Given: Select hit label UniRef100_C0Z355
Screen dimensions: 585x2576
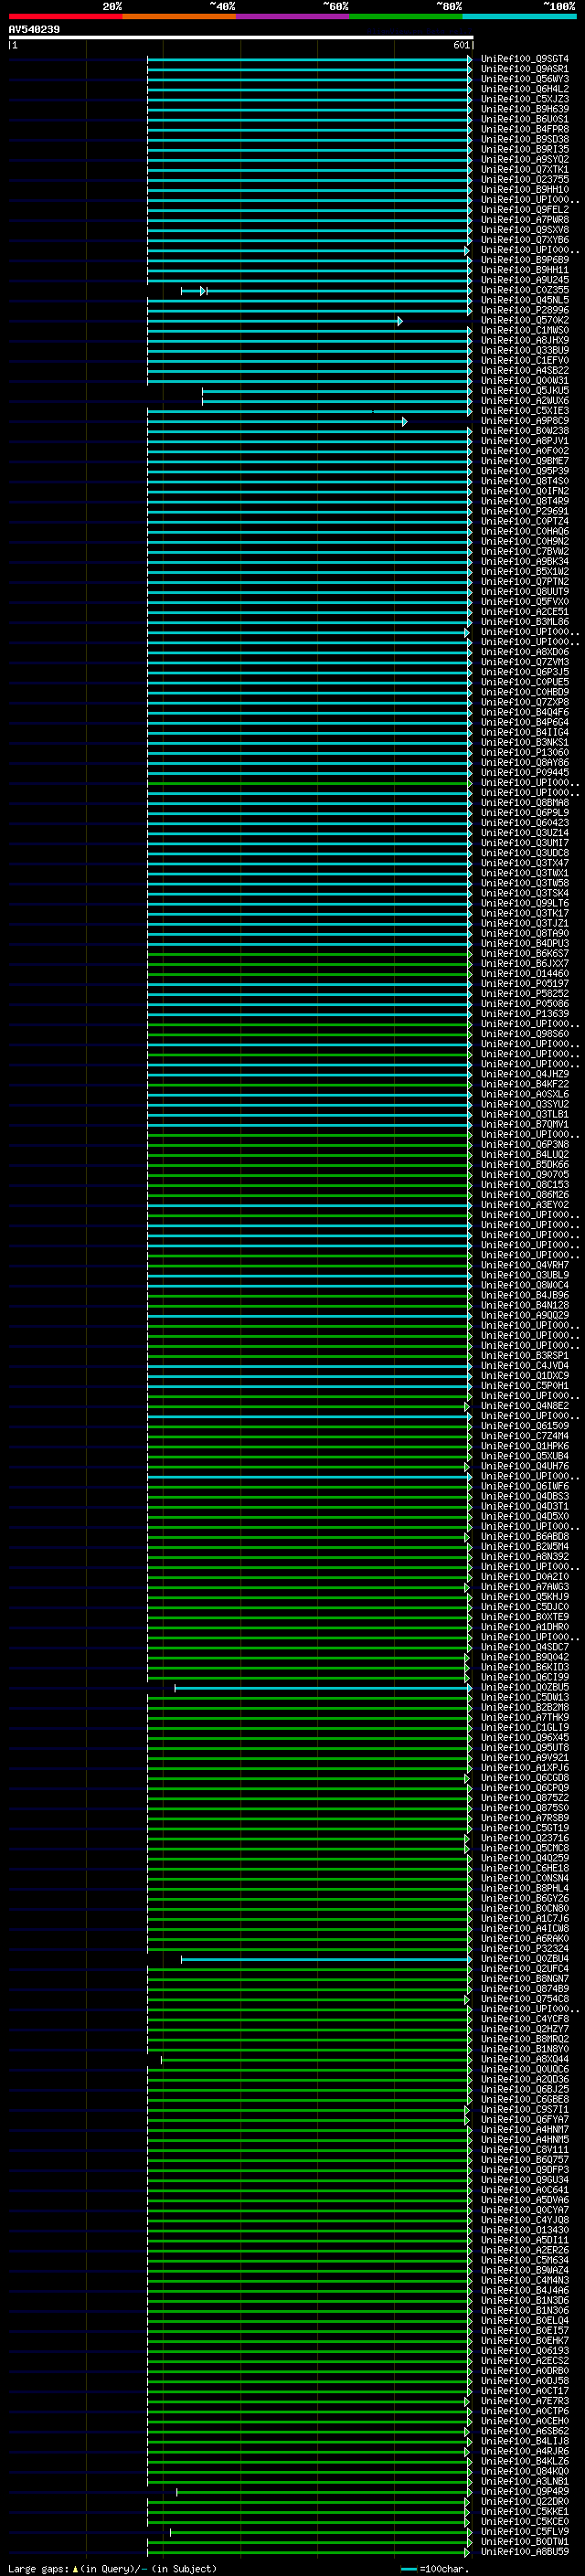Looking at the screenshot, I should point(524,290).
